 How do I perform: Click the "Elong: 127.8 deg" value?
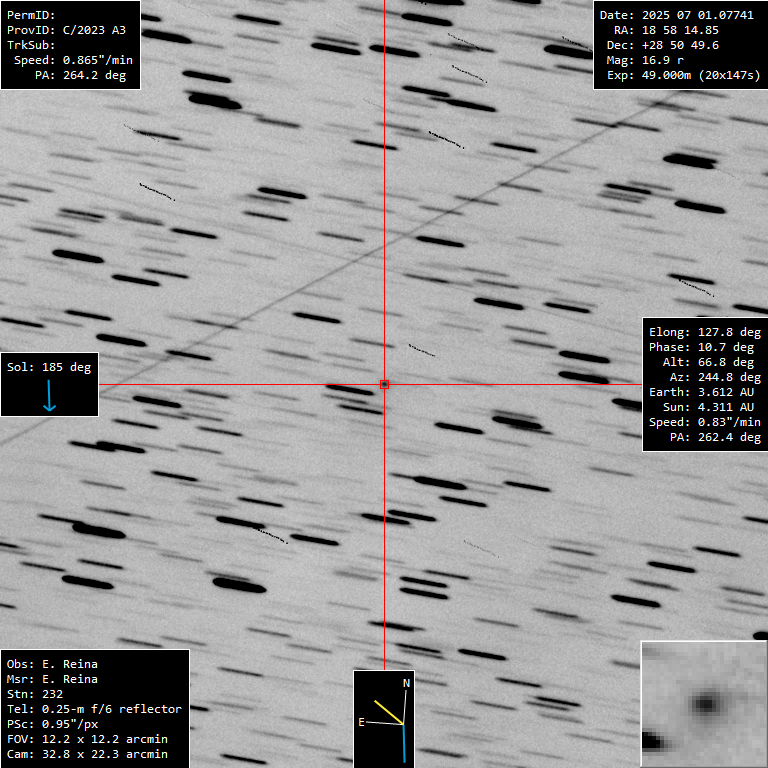(705, 333)
